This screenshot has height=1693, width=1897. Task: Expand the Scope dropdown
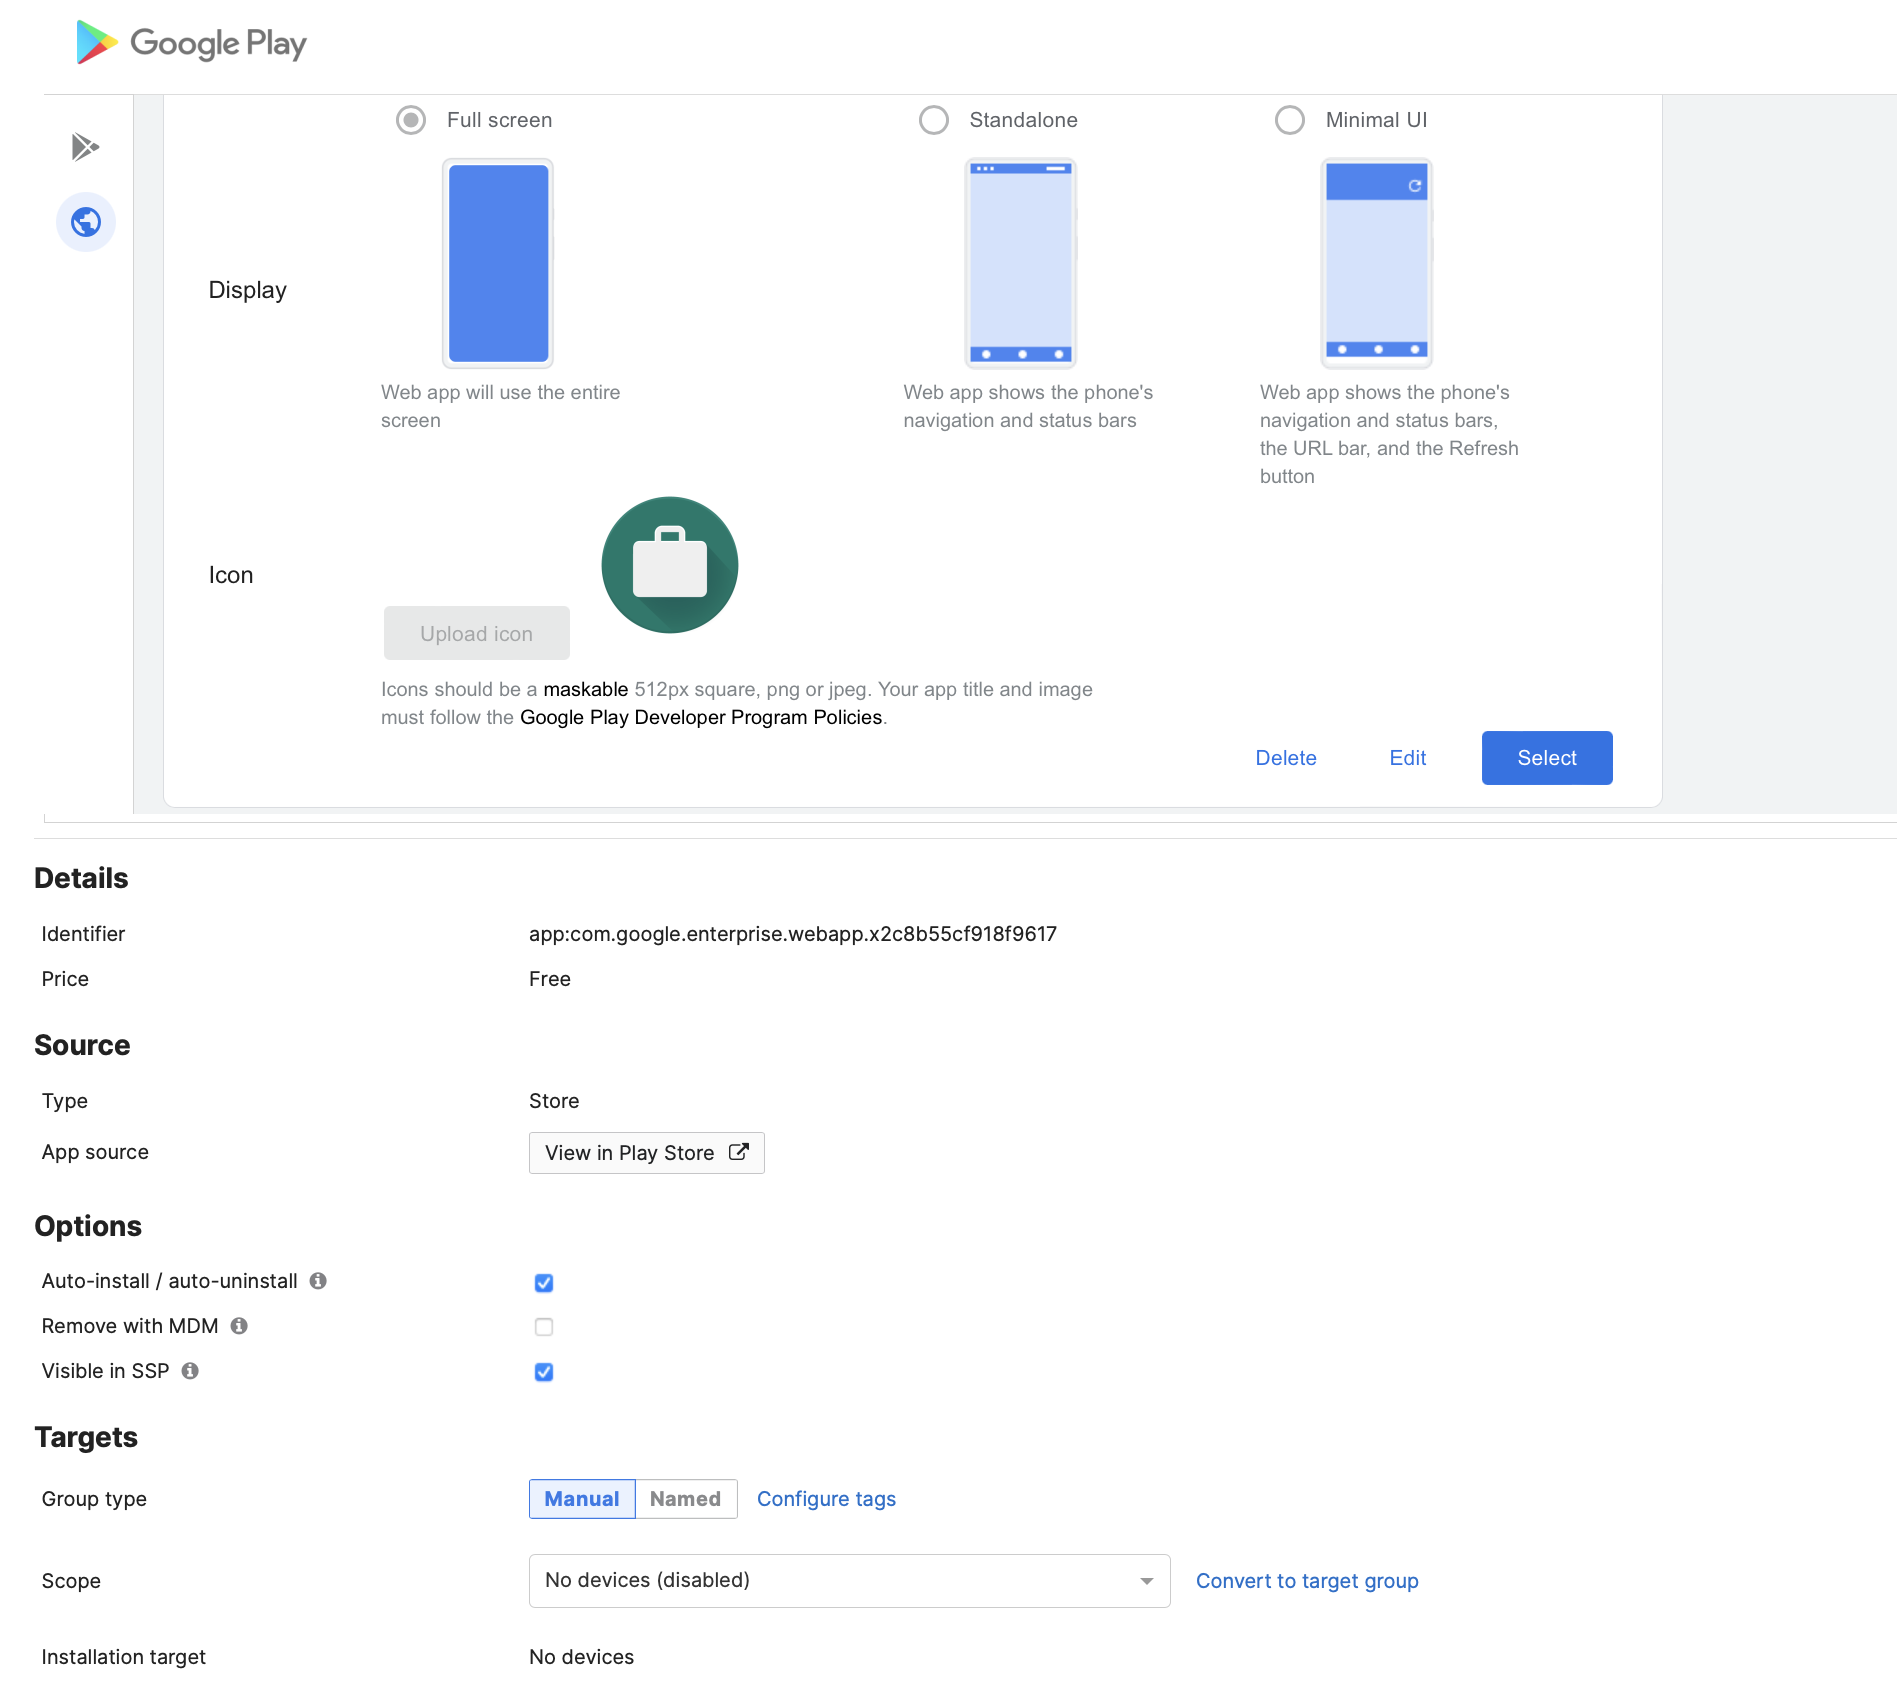click(x=849, y=1581)
